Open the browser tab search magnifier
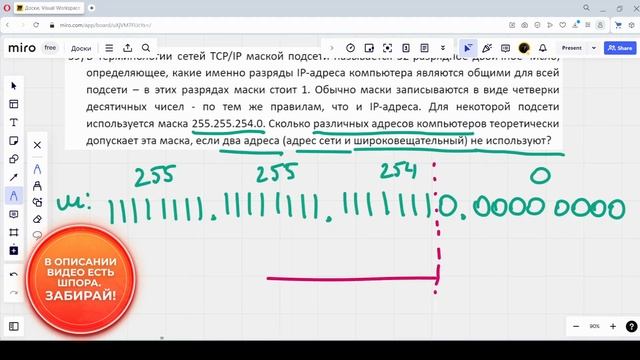This screenshot has height=360, width=640. [x=586, y=8]
